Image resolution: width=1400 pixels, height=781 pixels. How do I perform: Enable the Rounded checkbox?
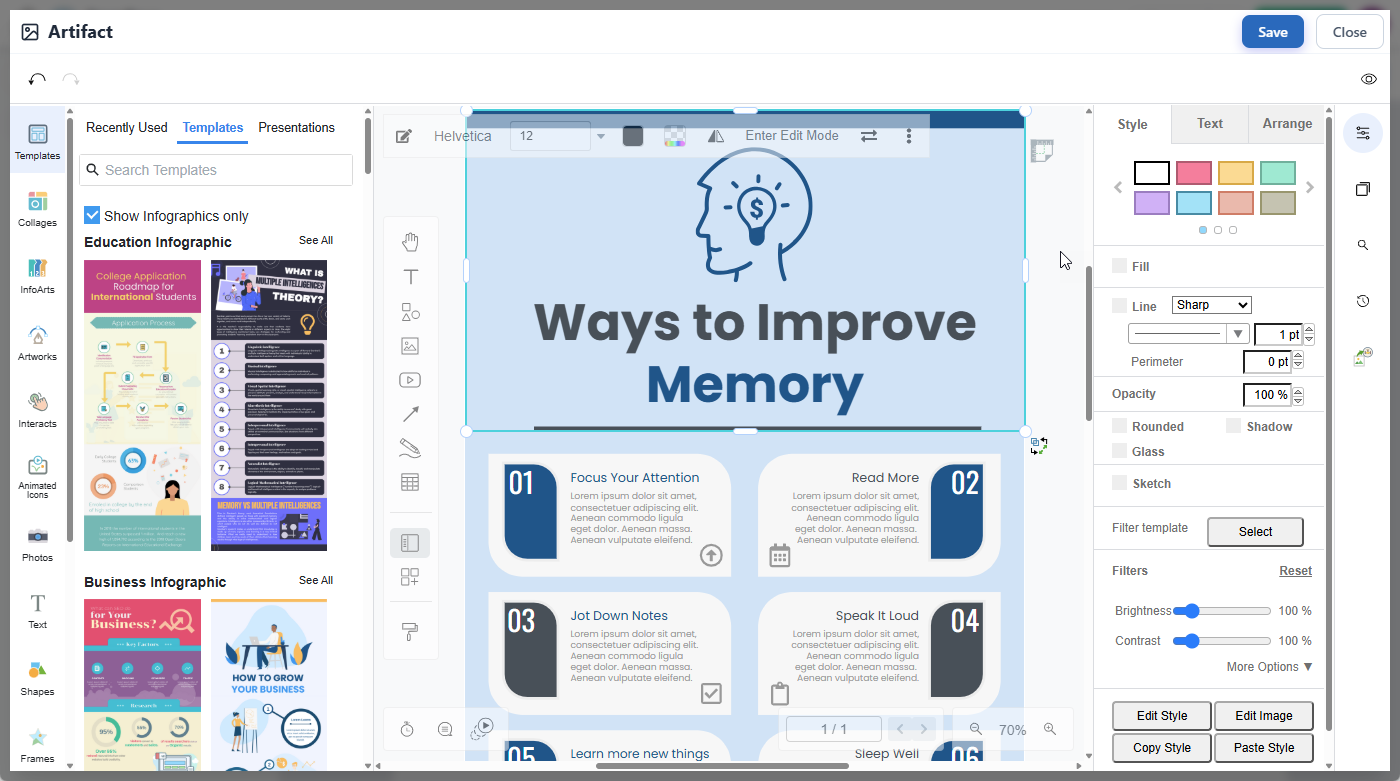coord(1119,425)
